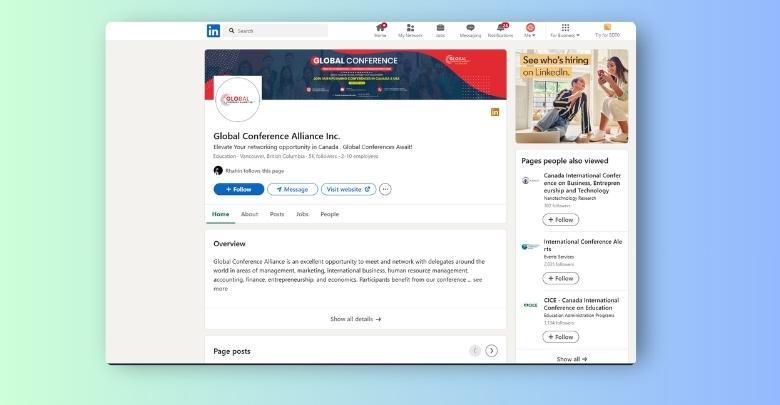Click the Show all details link
780x405 pixels.
point(355,319)
